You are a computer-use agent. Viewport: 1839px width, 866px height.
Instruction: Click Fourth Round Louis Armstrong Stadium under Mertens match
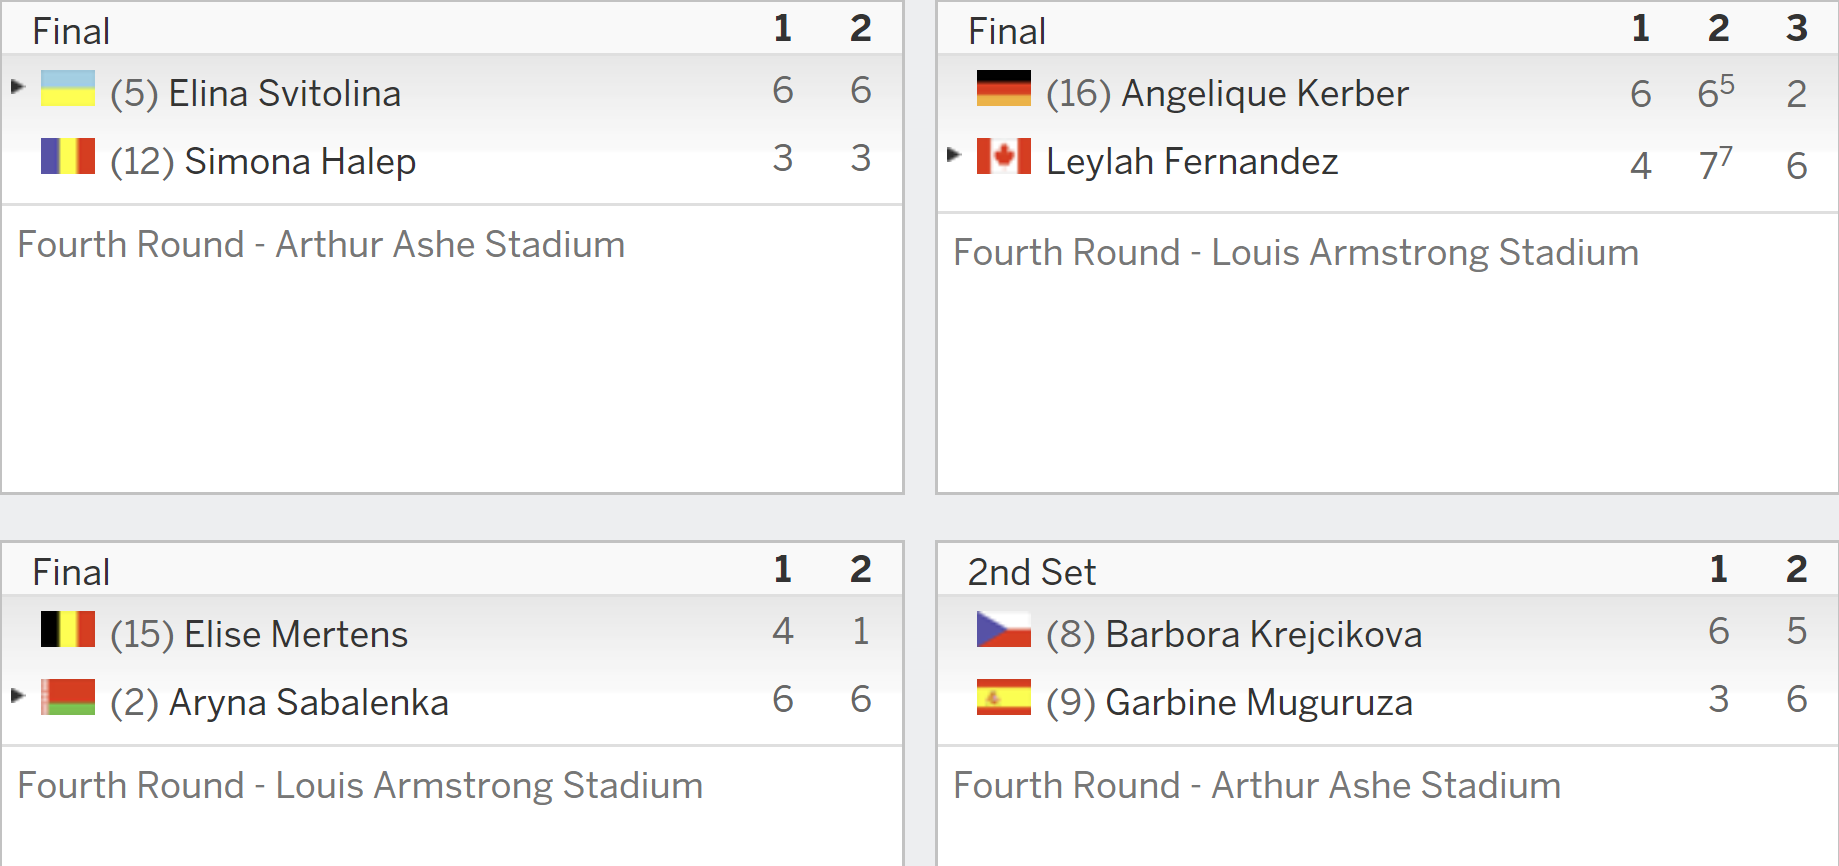[360, 785]
